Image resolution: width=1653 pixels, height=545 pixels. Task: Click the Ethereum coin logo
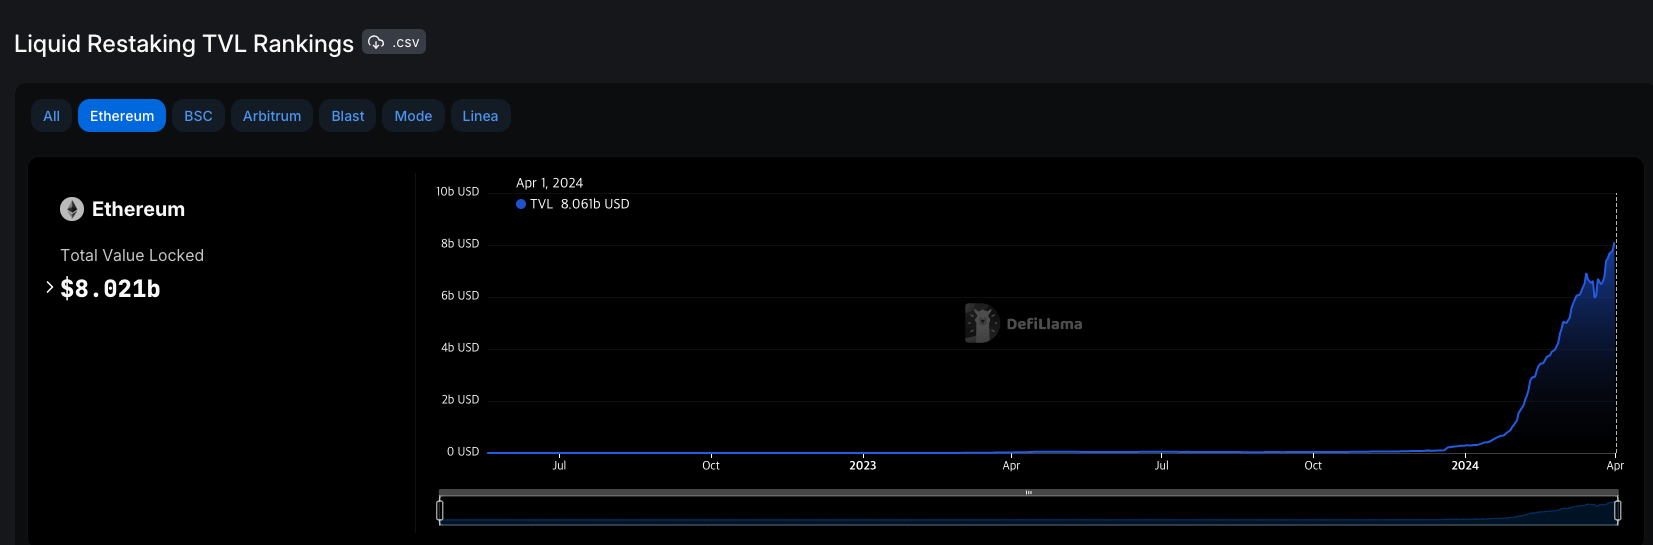72,209
